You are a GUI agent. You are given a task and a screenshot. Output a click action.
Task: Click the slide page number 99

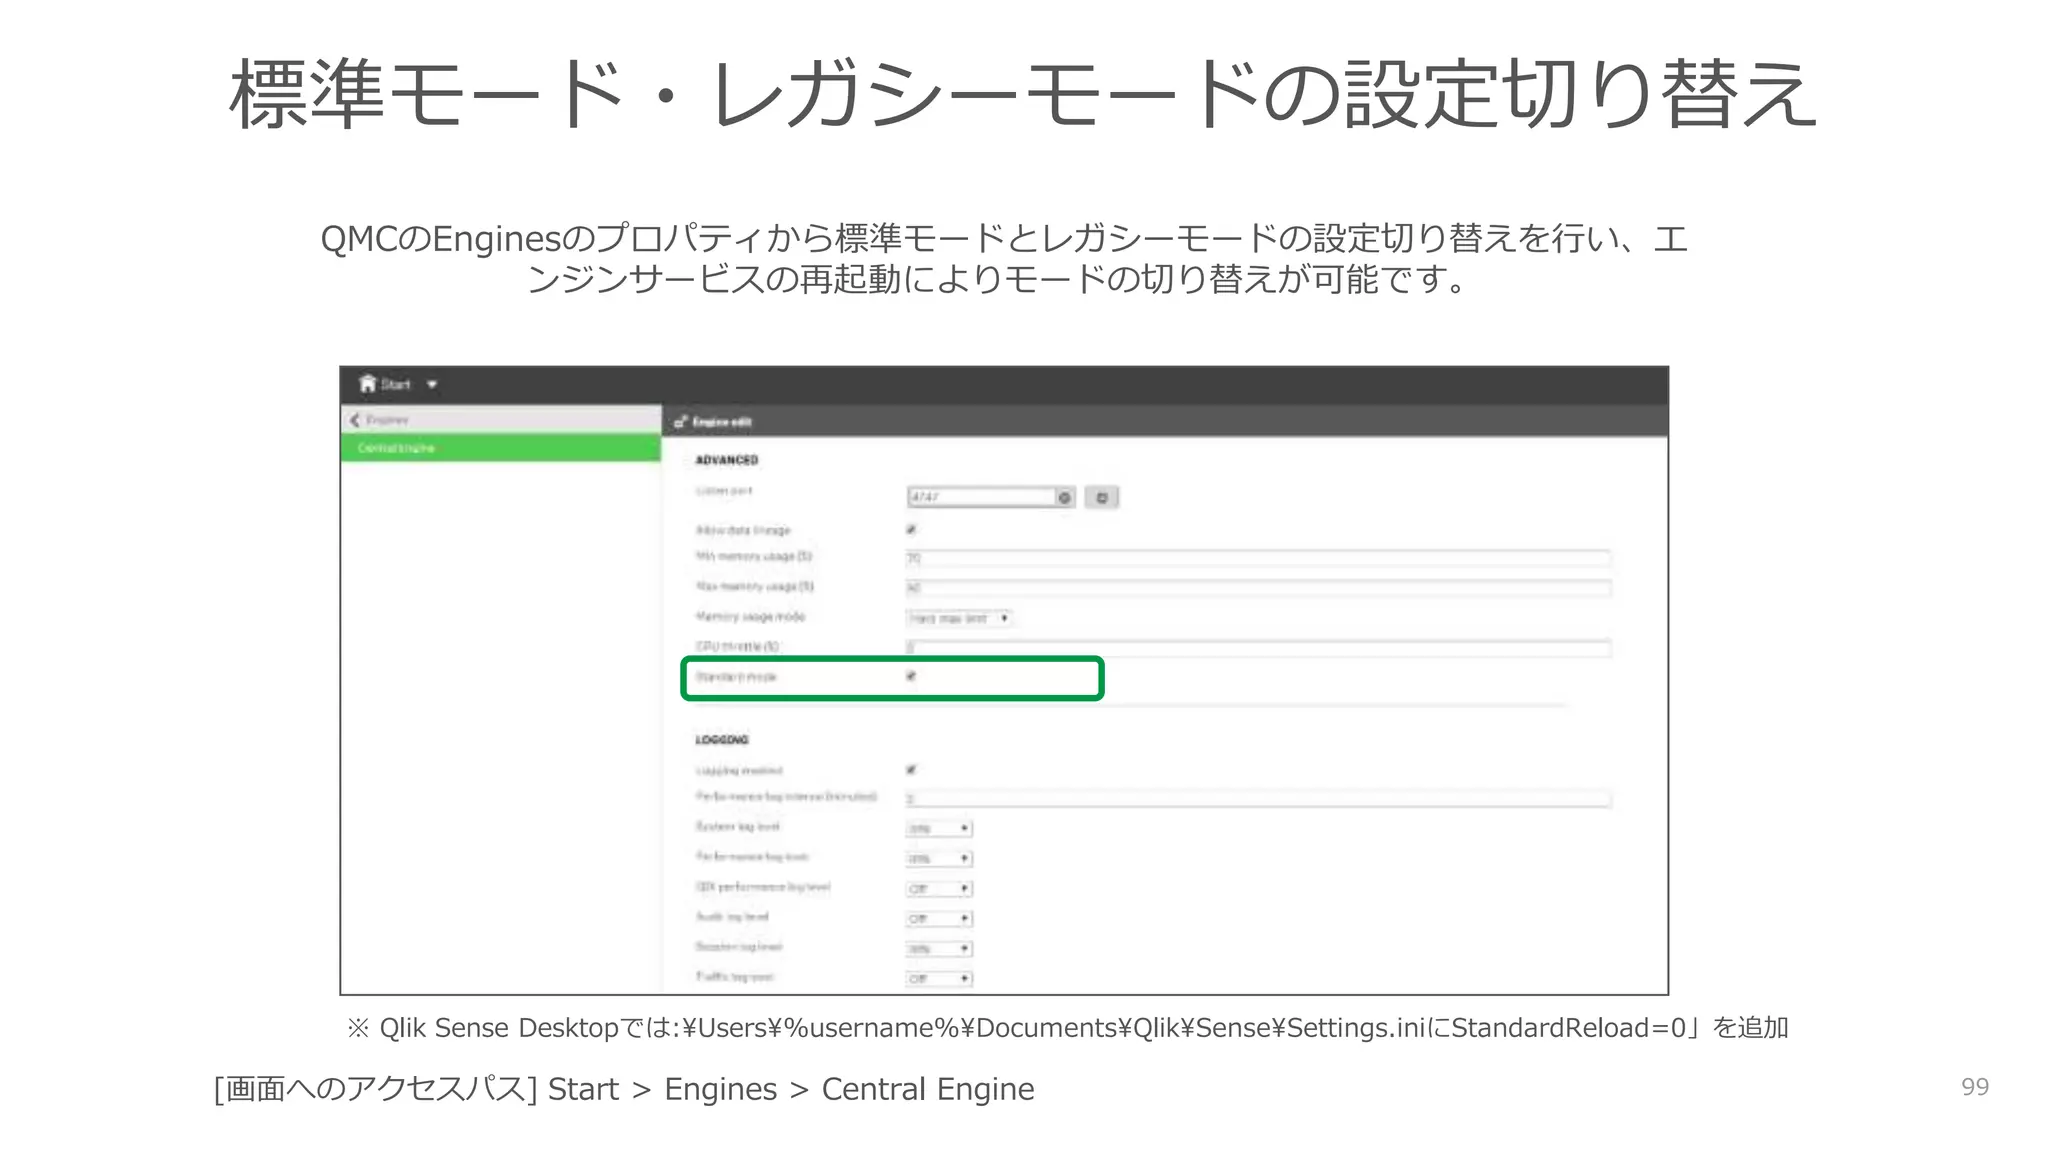pyautogui.click(x=1975, y=1087)
